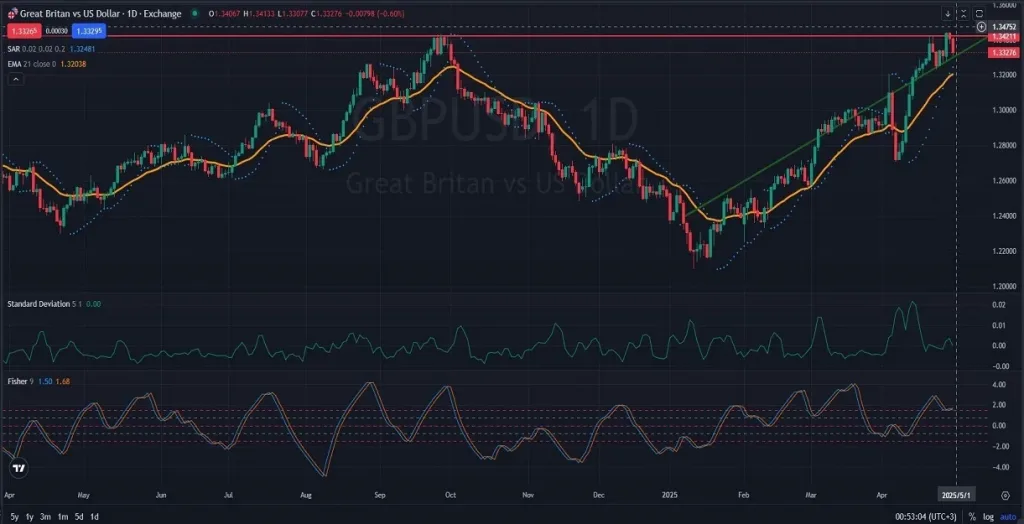Click the blue buy price button 1.33295
1024x524 pixels.
[89, 30]
